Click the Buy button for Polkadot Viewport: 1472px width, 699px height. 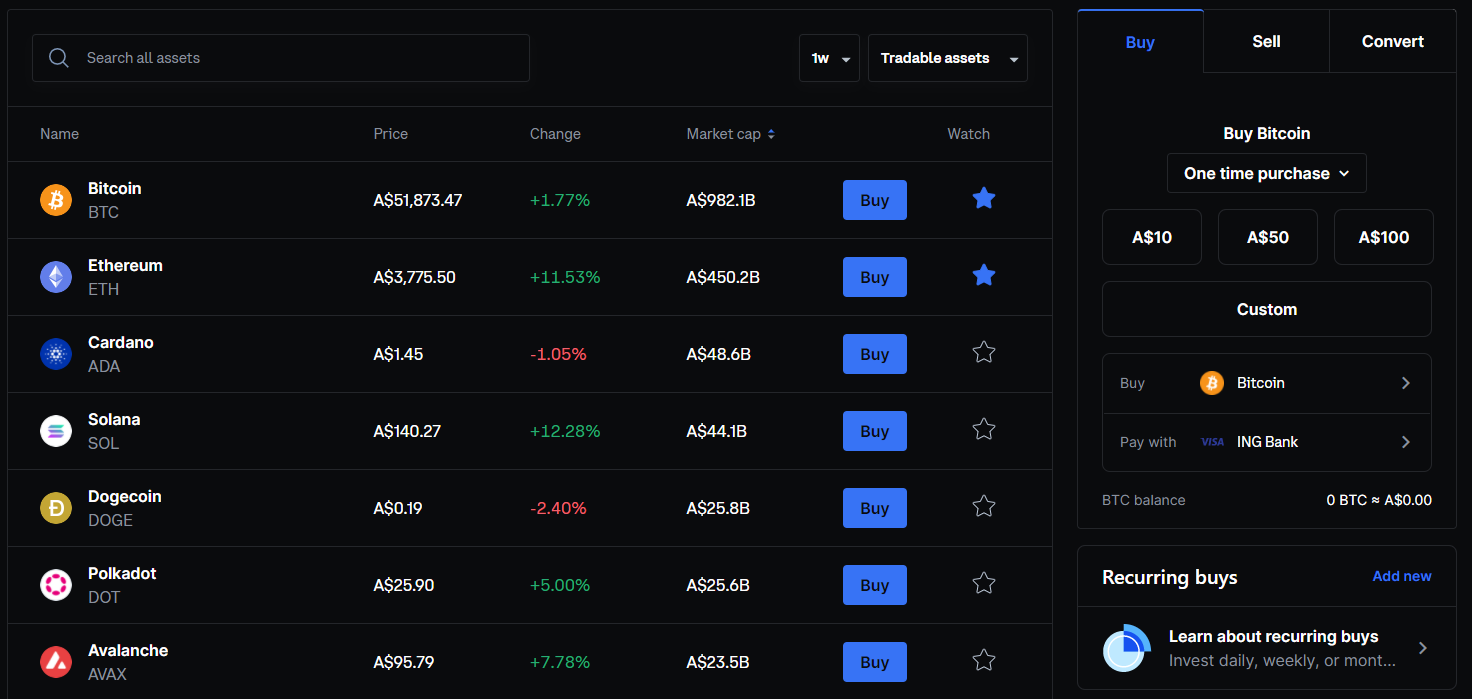tap(875, 585)
